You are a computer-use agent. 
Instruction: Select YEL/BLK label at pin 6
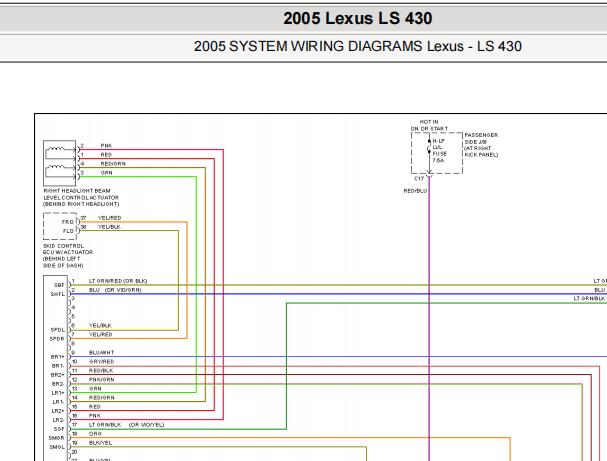pyautogui.click(x=100, y=326)
